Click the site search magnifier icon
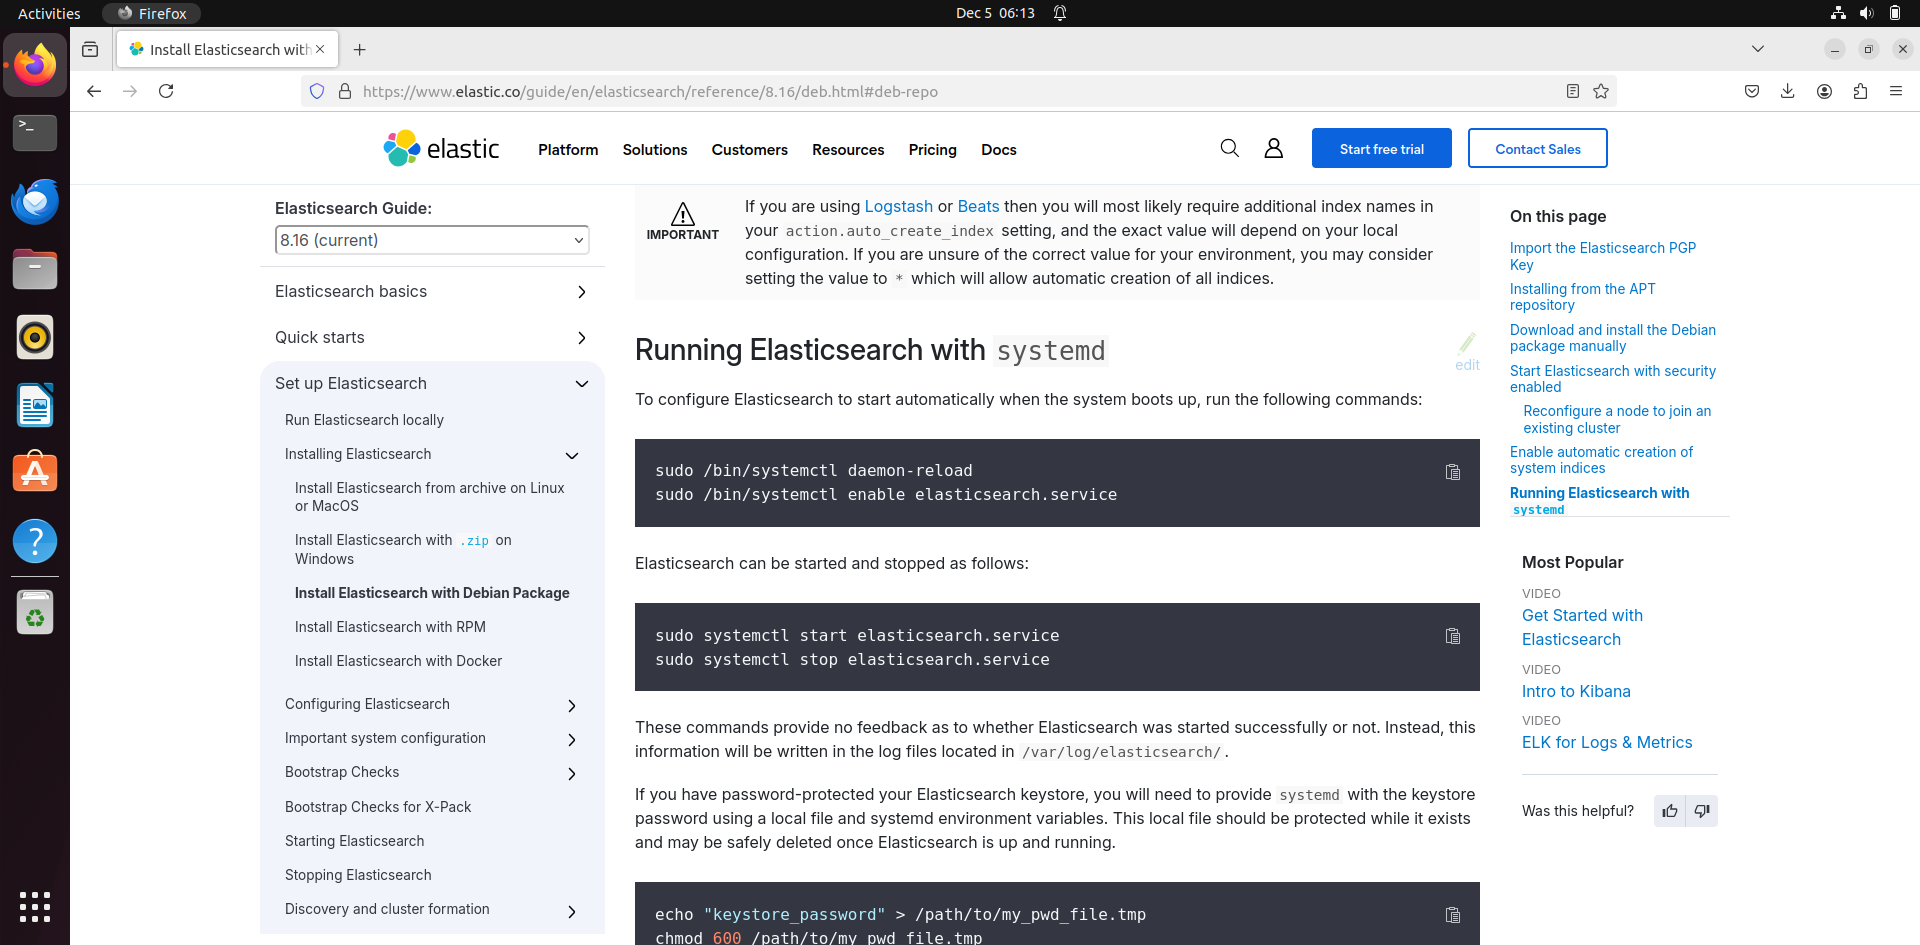 (x=1229, y=148)
